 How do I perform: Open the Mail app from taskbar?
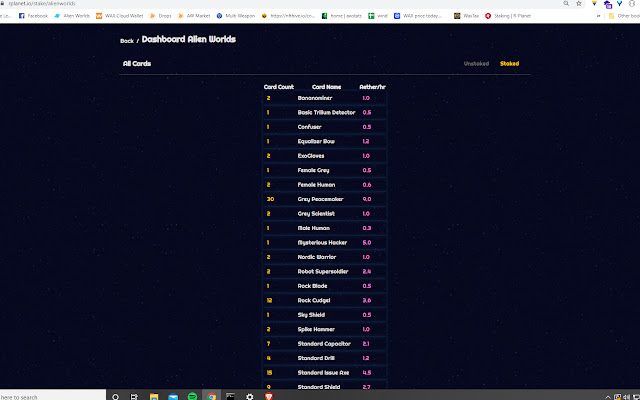(x=173, y=397)
